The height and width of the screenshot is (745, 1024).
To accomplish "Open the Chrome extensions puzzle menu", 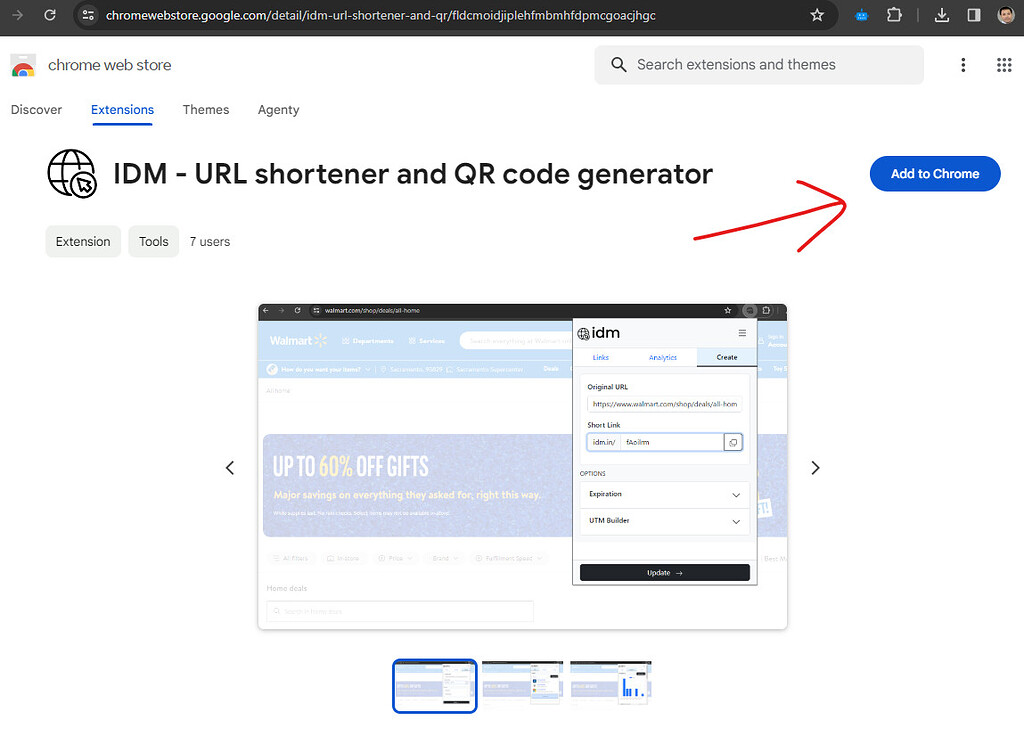I will [x=894, y=15].
